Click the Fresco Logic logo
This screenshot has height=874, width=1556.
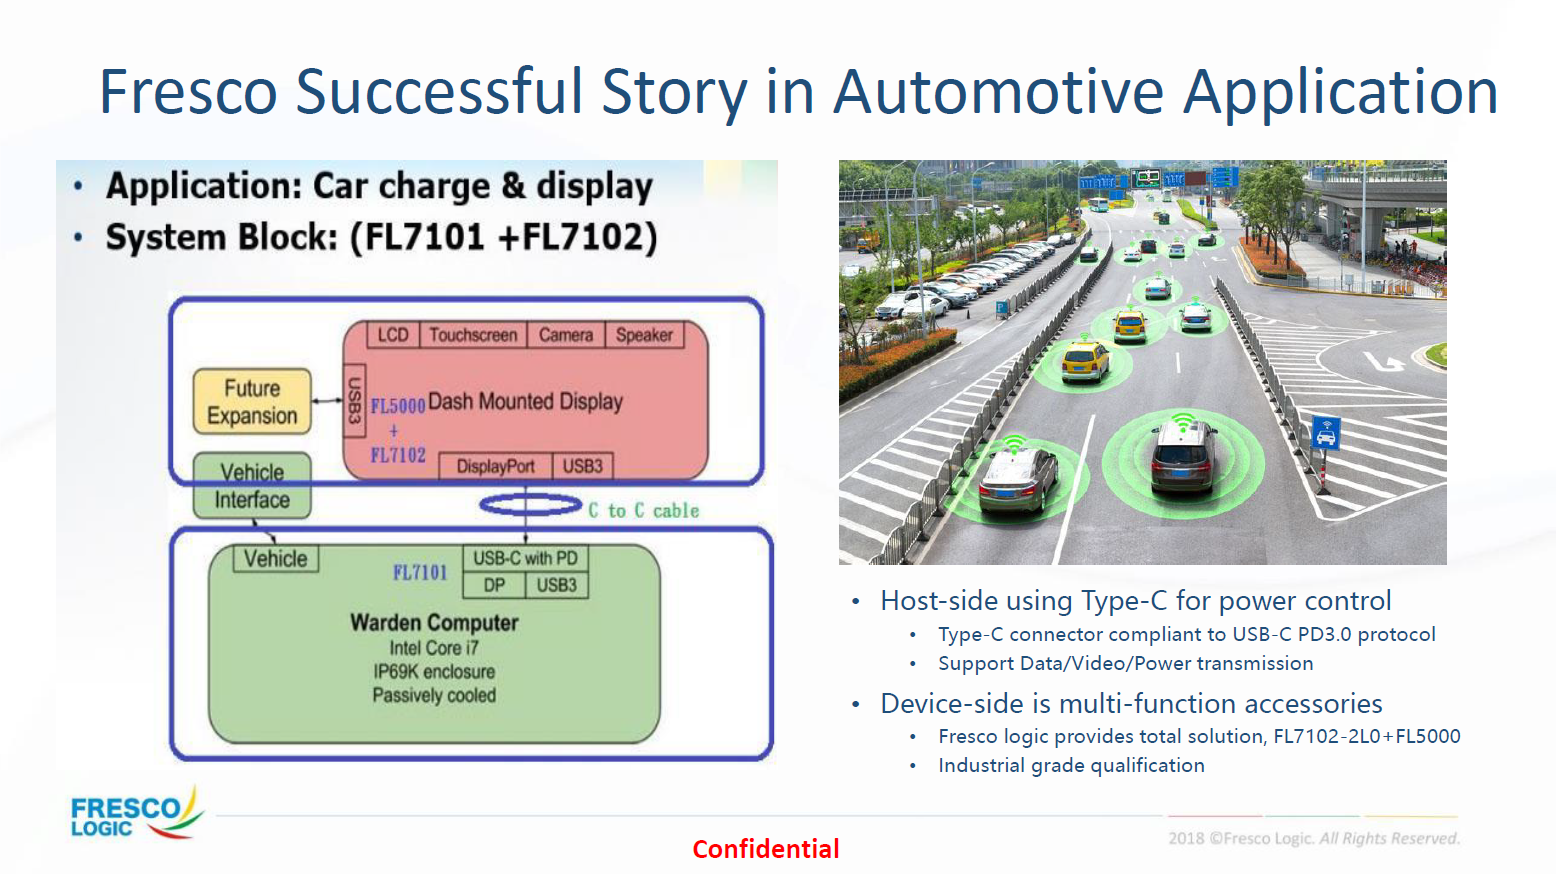pos(136,813)
